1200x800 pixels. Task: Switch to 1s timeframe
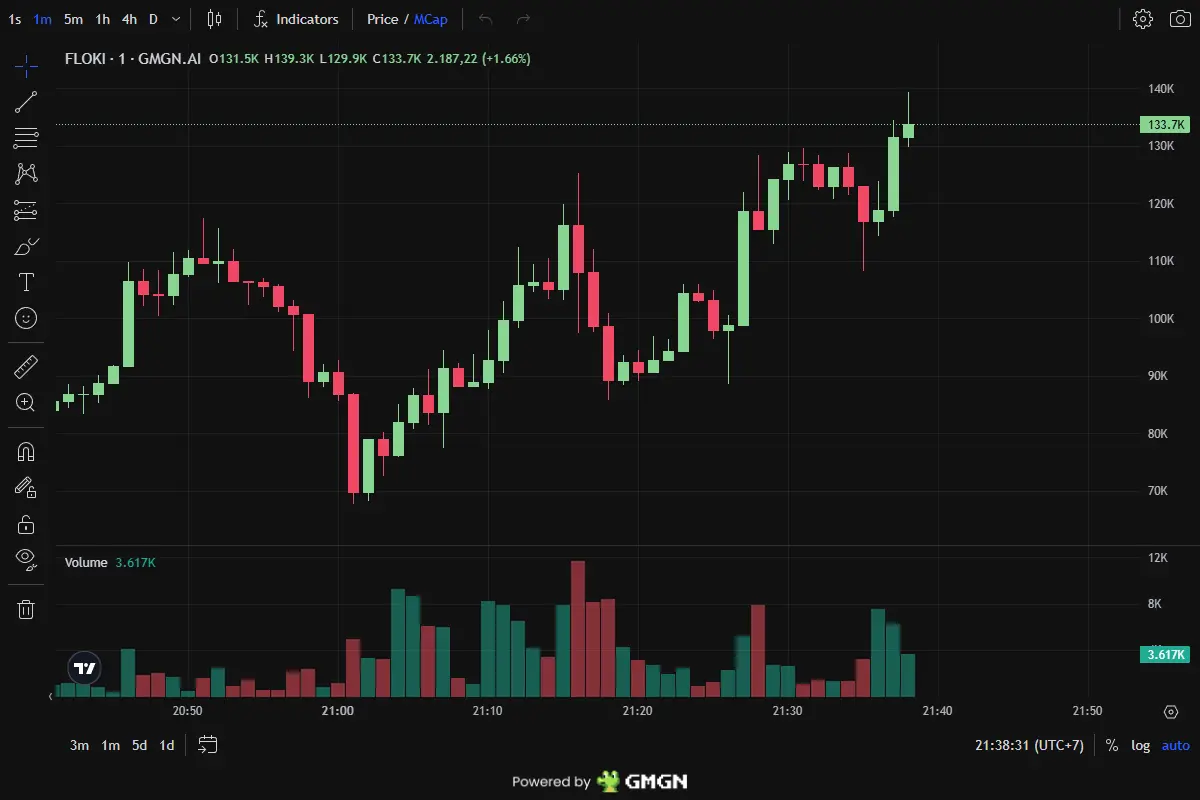pyautogui.click(x=14, y=19)
